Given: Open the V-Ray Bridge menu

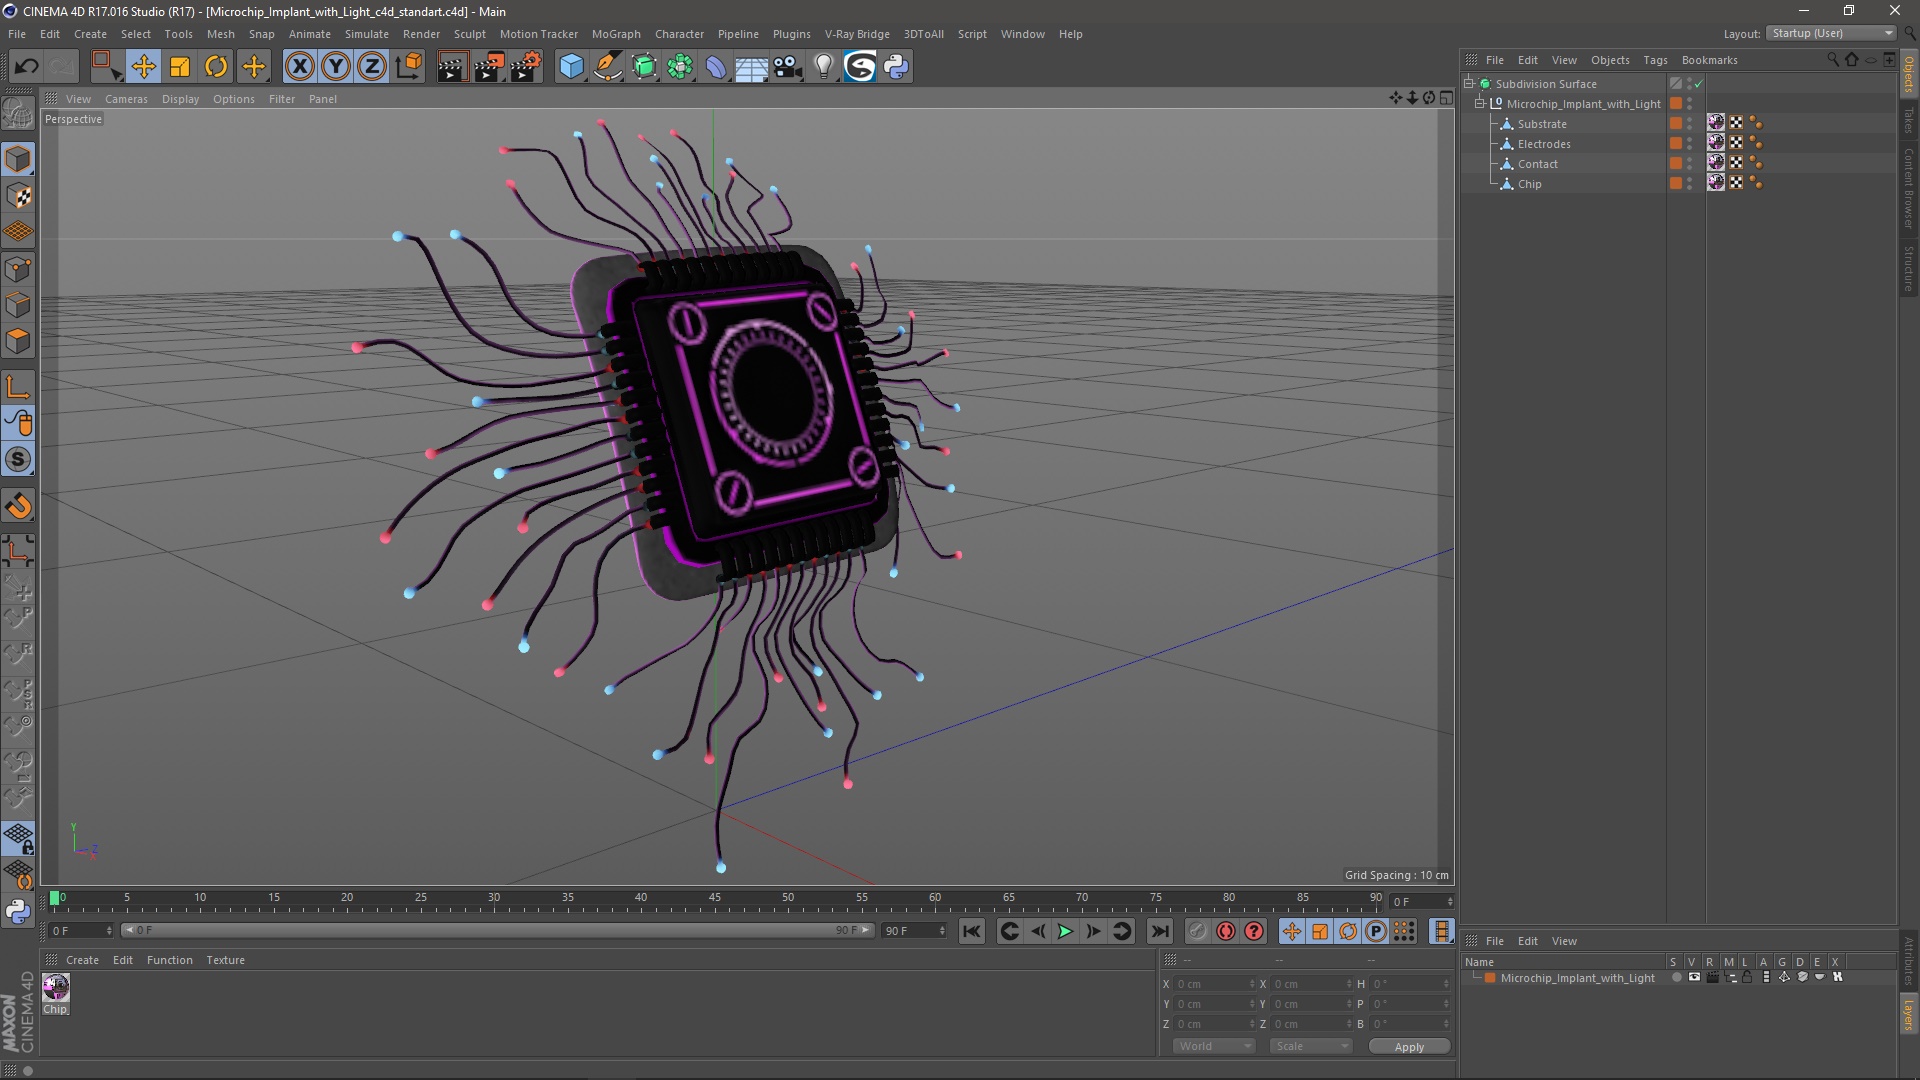Looking at the screenshot, I should (857, 34).
